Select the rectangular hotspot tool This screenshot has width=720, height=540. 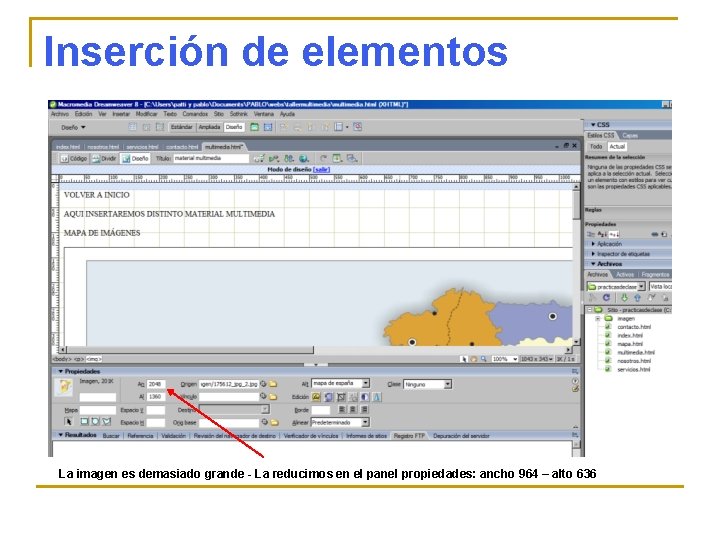click(x=84, y=422)
